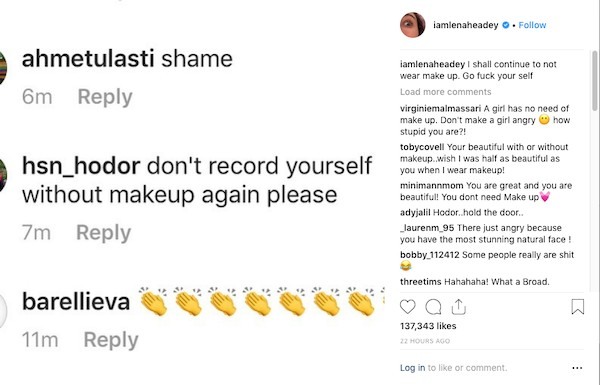Image resolution: width=600 pixels, height=385 pixels.
Task: Open hsn_hodor's profile from username
Action: (81, 166)
